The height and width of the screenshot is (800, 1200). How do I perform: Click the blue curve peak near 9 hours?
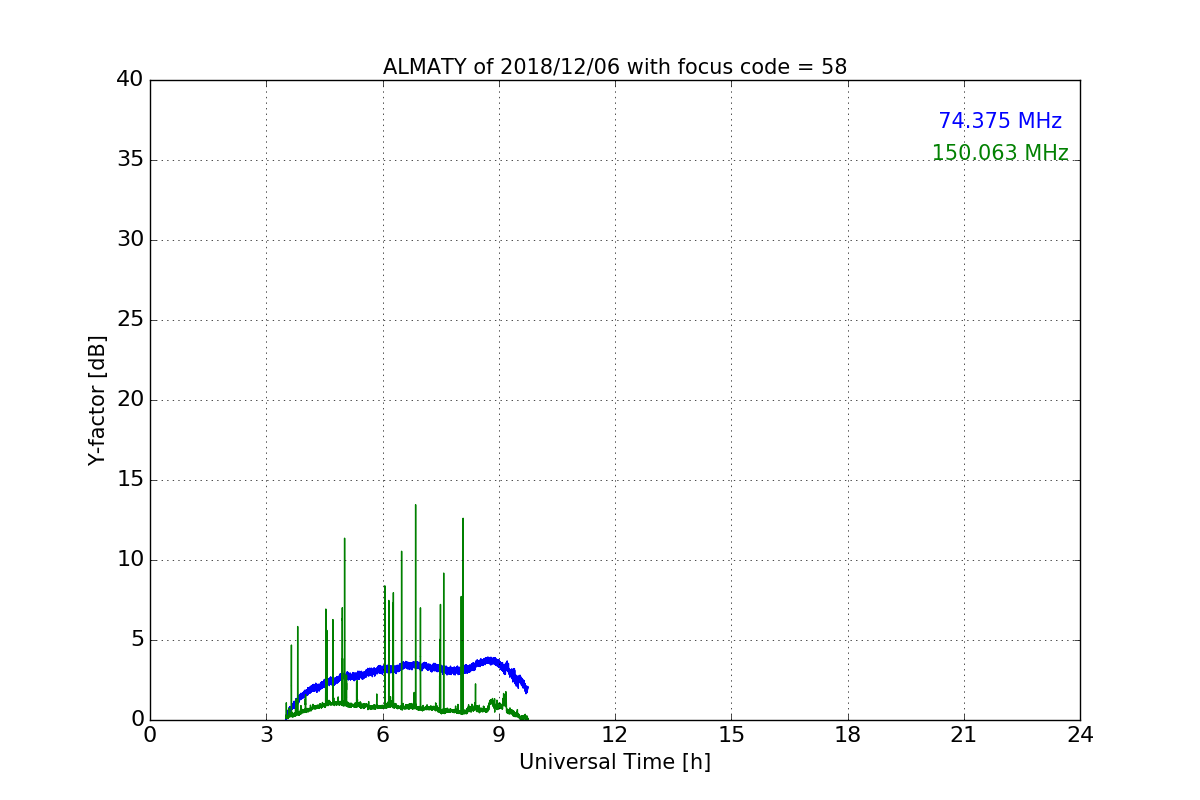(489, 660)
